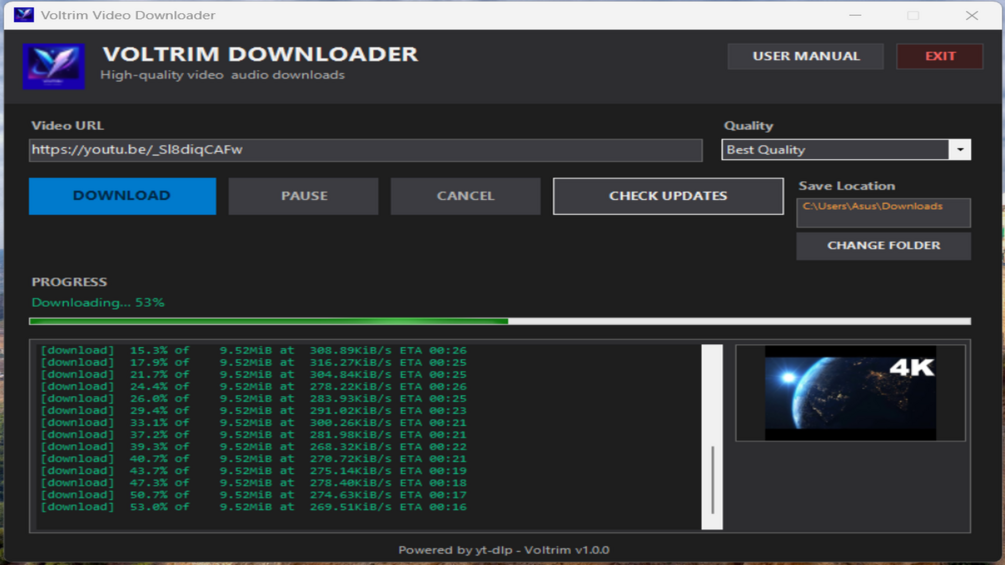Cancel the current download
The width and height of the screenshot is (1005, 565).
(x=465, y=196)
